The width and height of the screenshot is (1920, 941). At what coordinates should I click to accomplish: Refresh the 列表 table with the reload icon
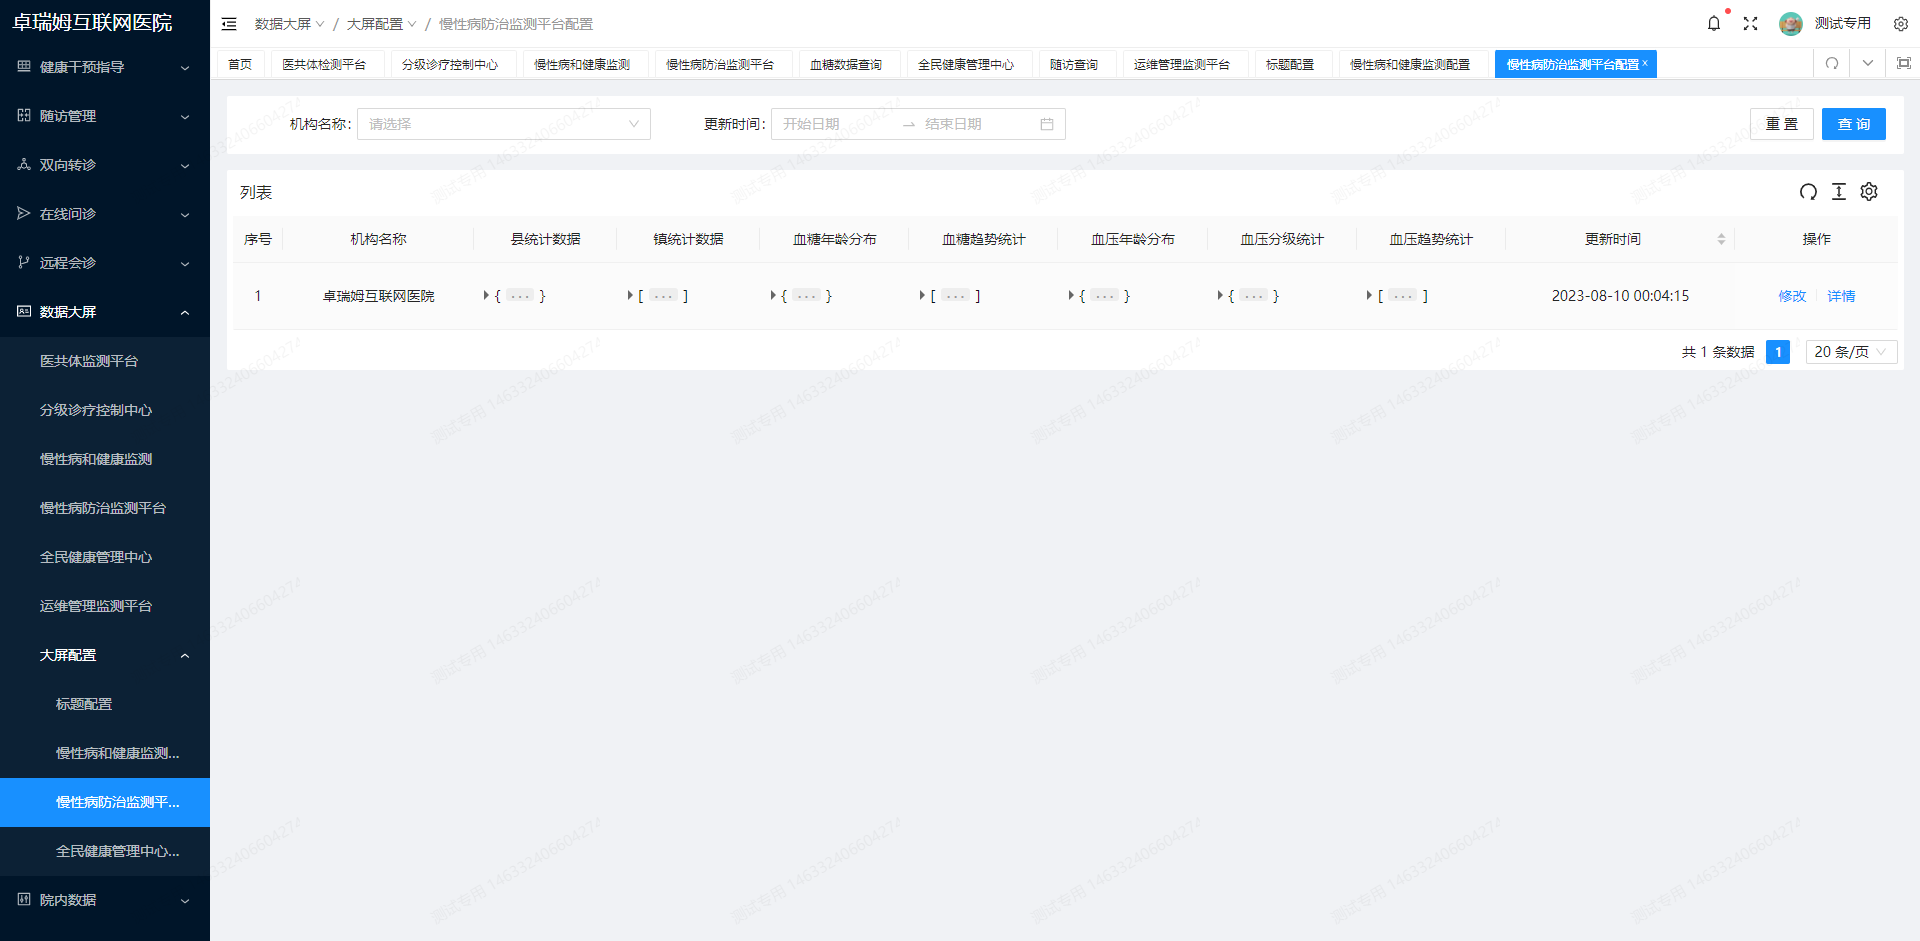pos(1808,192)
